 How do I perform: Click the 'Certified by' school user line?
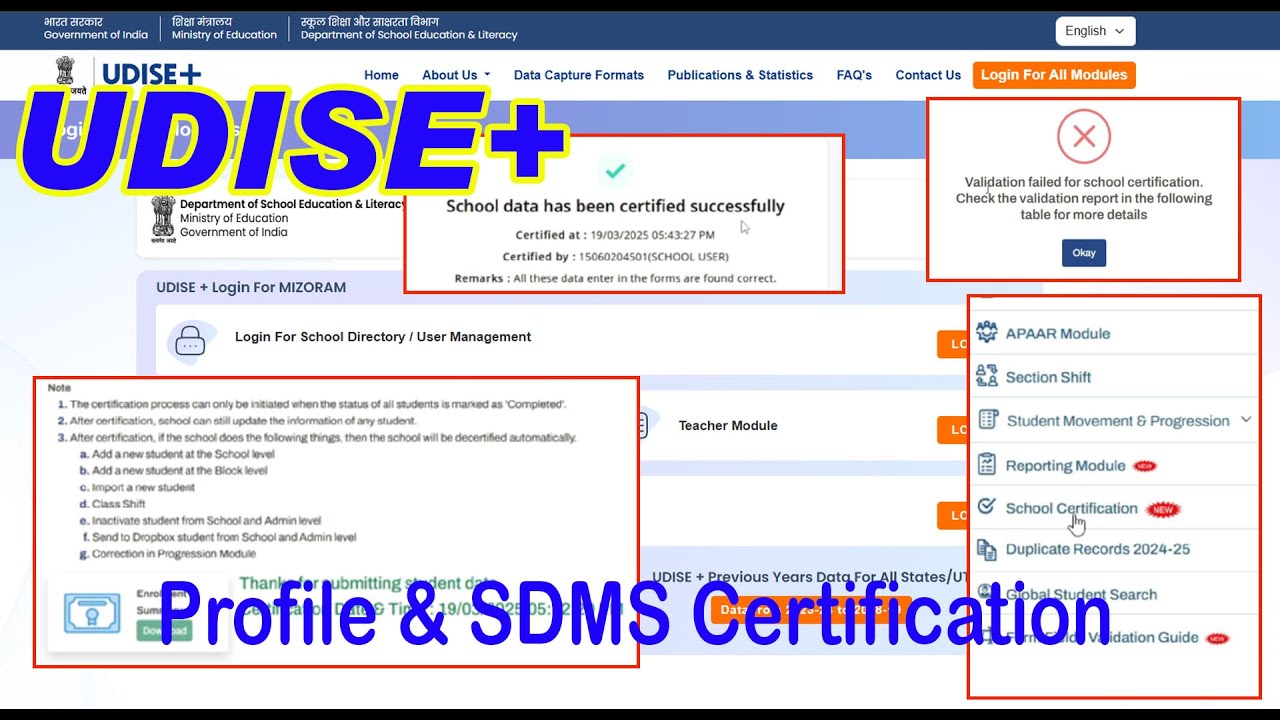(615, 257)
